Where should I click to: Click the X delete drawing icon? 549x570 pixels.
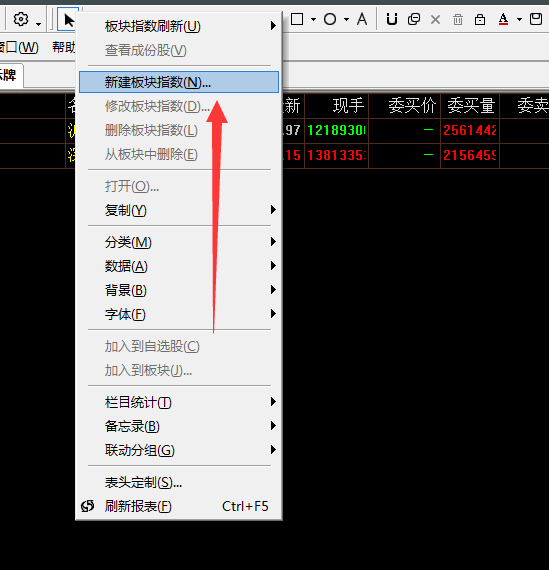tap(435, 19)
